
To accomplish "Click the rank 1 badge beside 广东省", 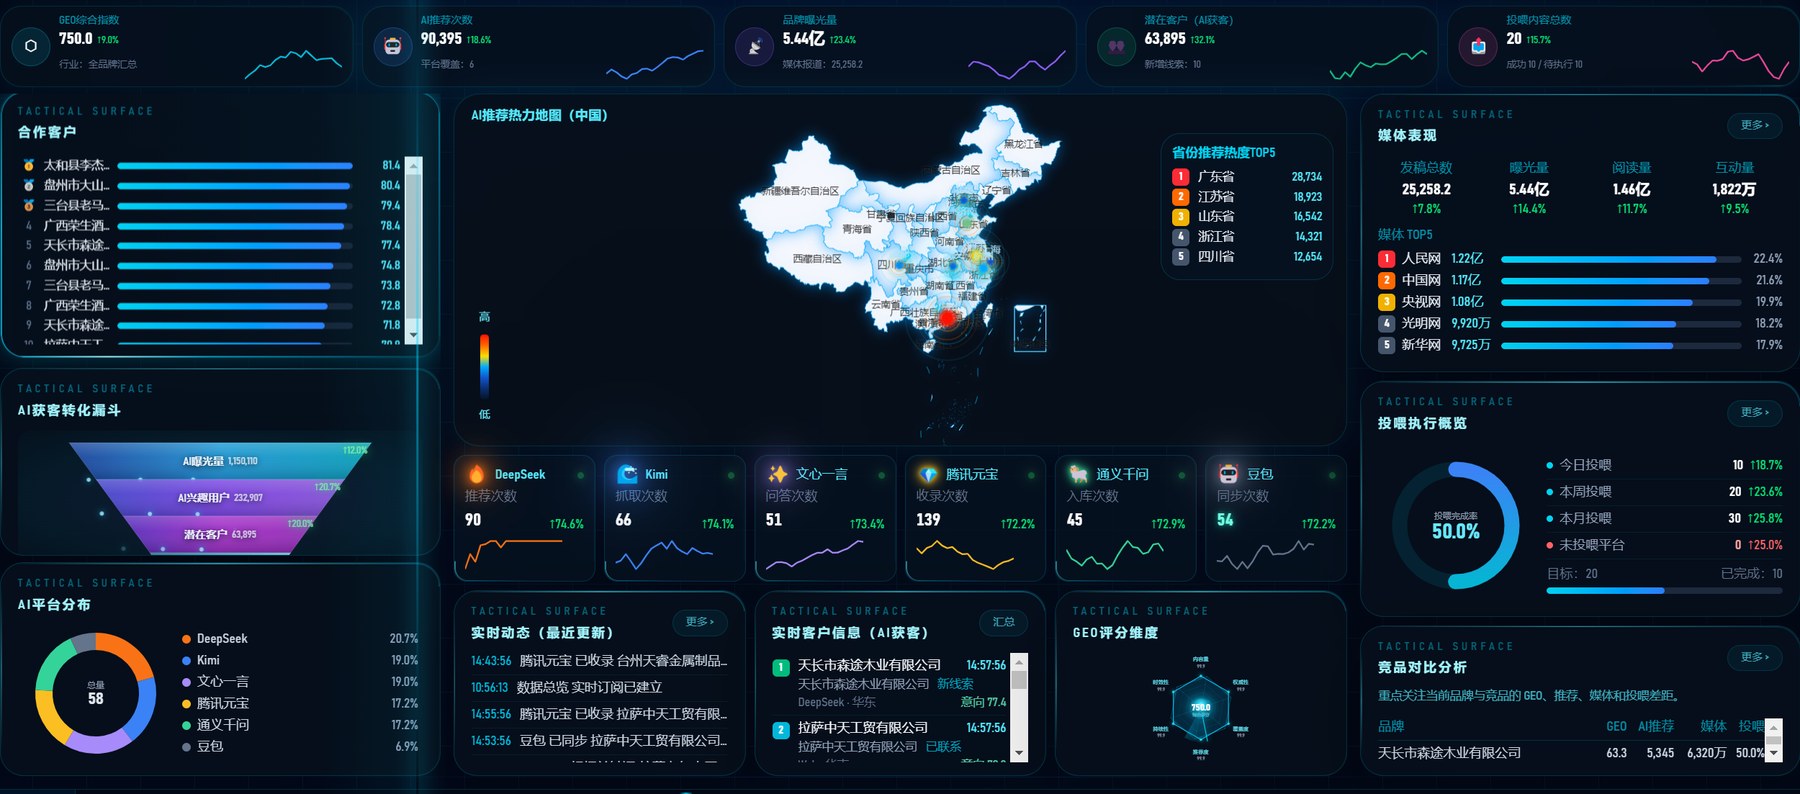I will (1181, 177).
